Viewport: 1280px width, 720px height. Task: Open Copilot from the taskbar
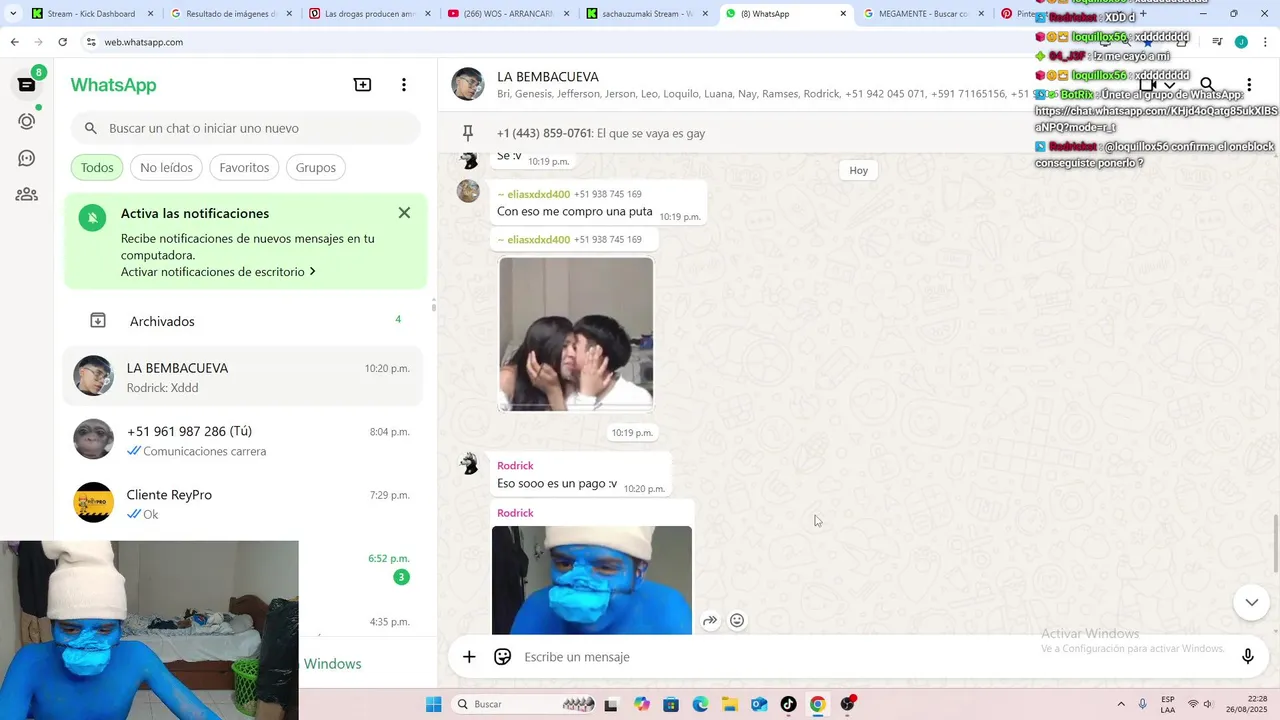click(x=641, y=704)
